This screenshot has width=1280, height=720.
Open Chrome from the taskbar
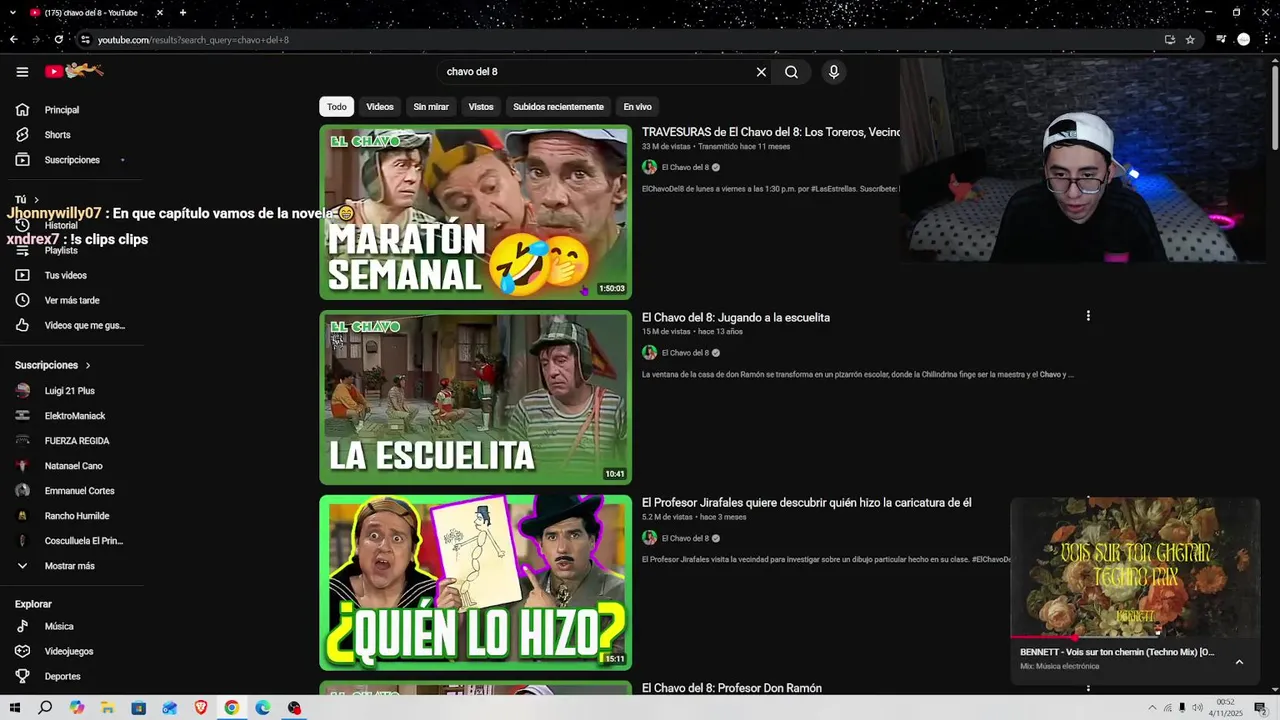pyautogui.click(x=232, y=708)
